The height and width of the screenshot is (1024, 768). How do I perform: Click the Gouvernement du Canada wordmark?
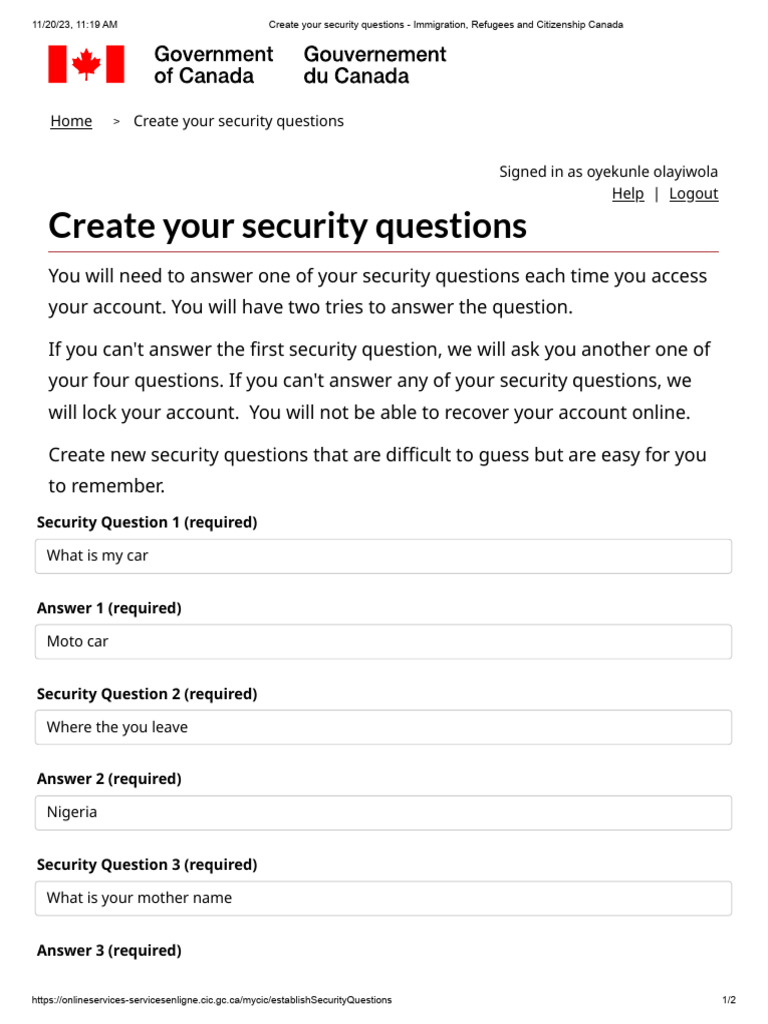click(x=375, y=64)
